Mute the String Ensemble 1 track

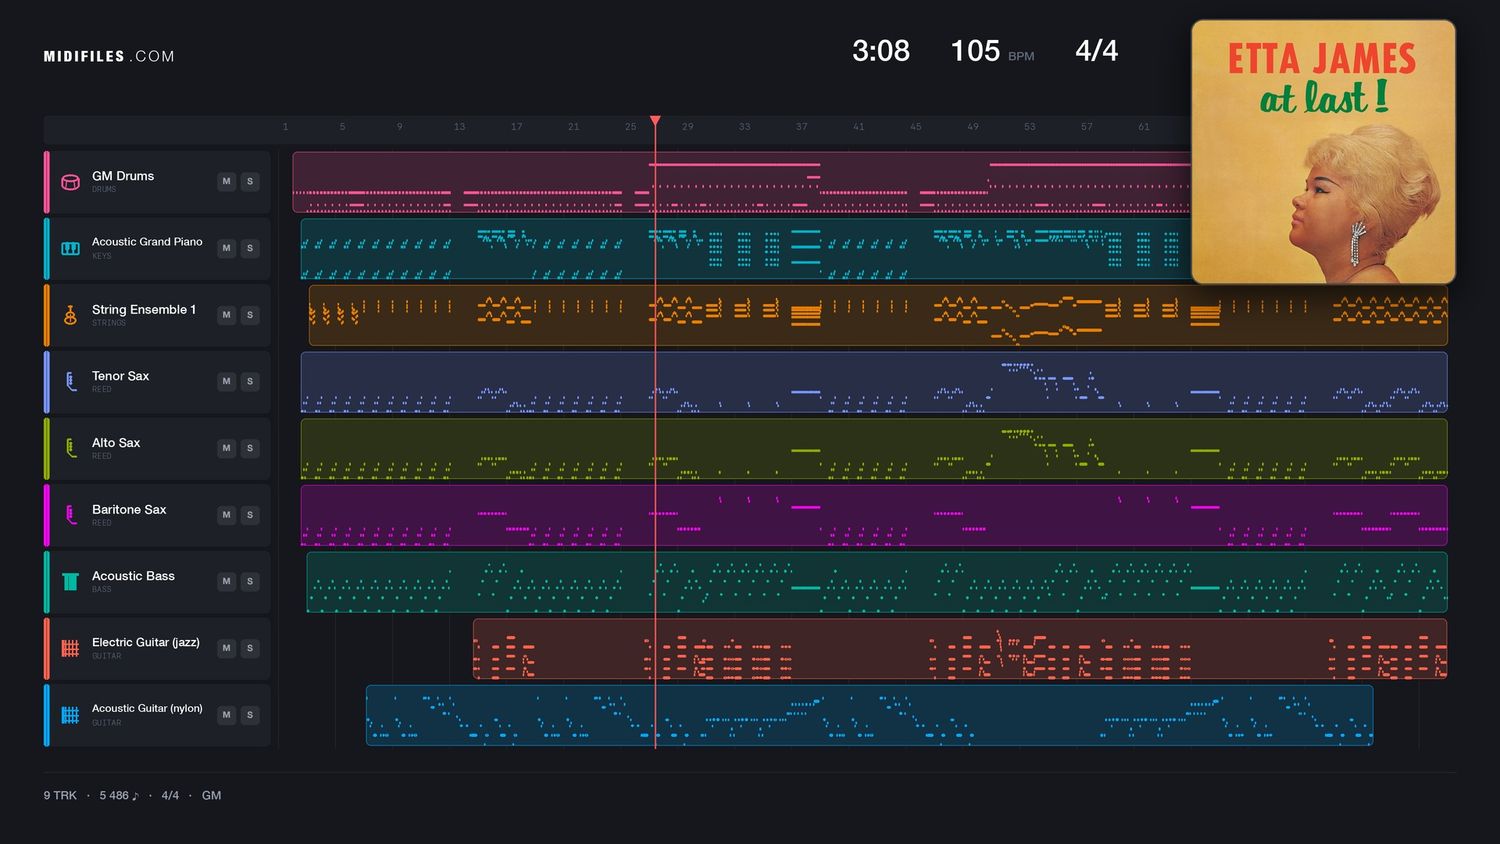coord(226,315)
